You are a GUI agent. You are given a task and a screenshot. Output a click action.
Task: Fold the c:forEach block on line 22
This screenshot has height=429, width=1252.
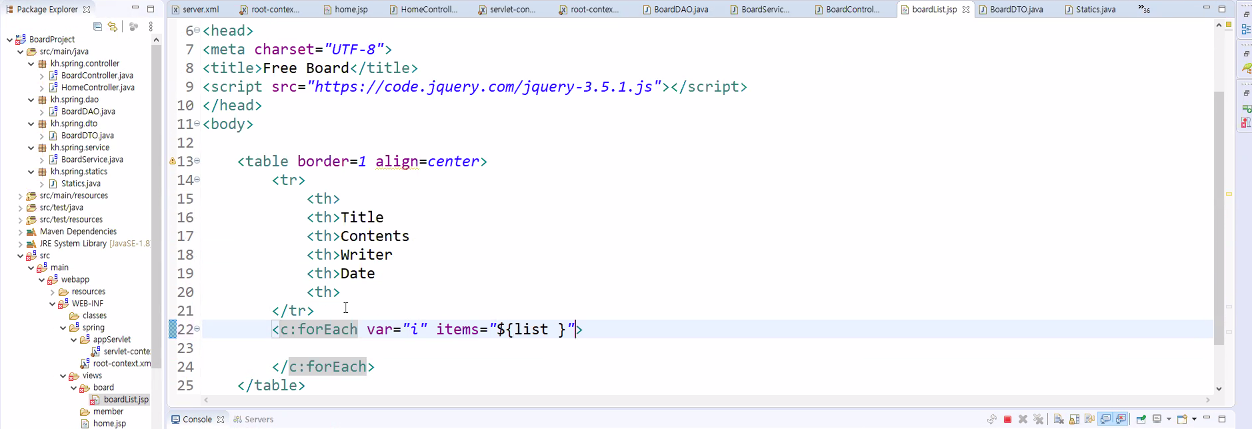[197, 329]
